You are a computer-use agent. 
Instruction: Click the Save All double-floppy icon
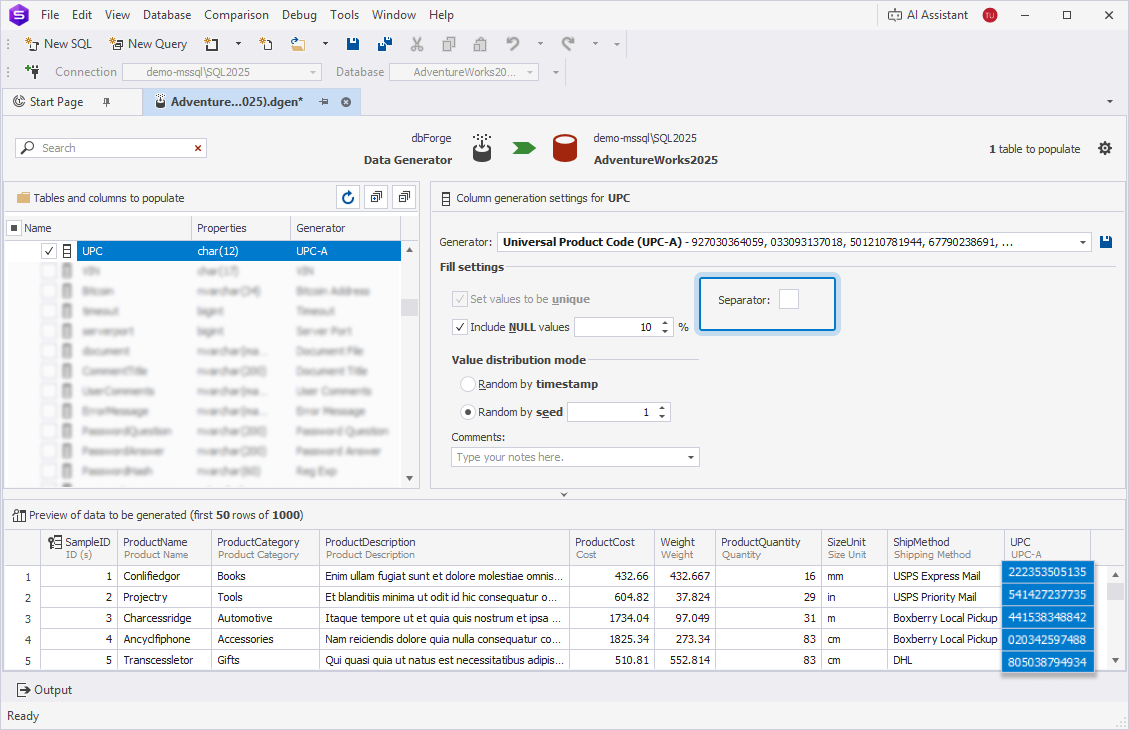point(384,44)
